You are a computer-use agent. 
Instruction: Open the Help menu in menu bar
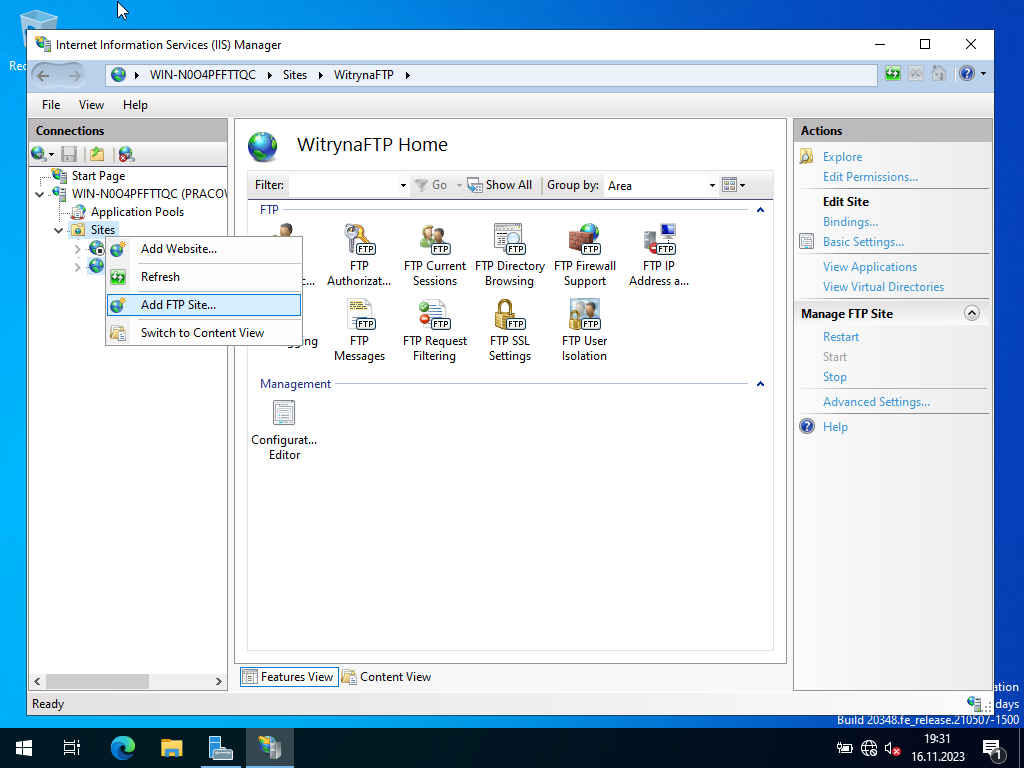click(x=135, y=105)
